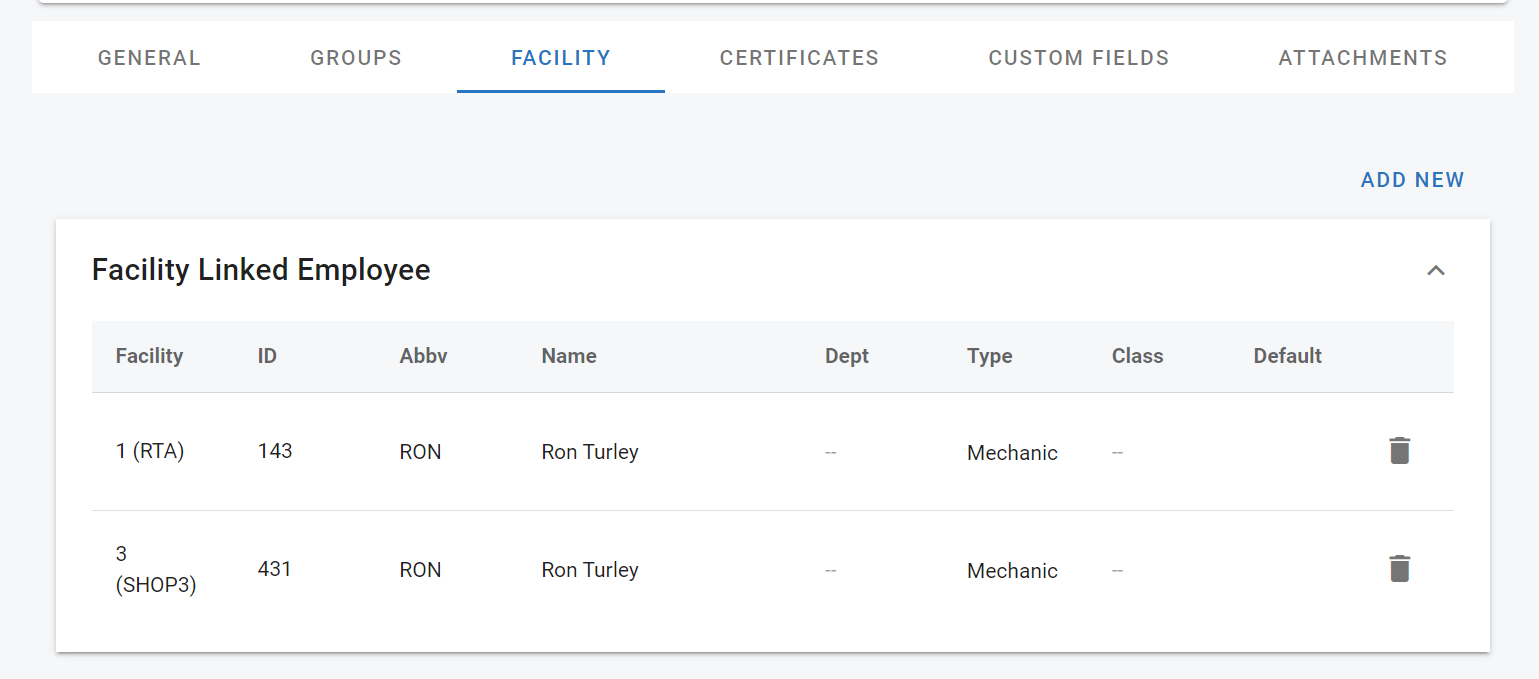
Task: Open the Custom Fields tab
Action: pos(1078,58)
